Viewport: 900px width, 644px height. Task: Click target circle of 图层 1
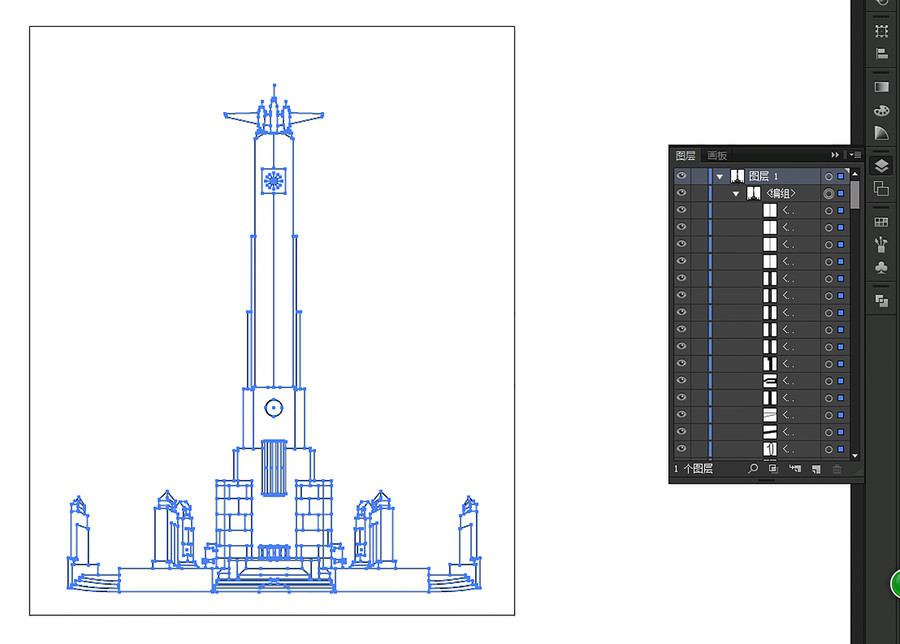(x=828, y=176)
